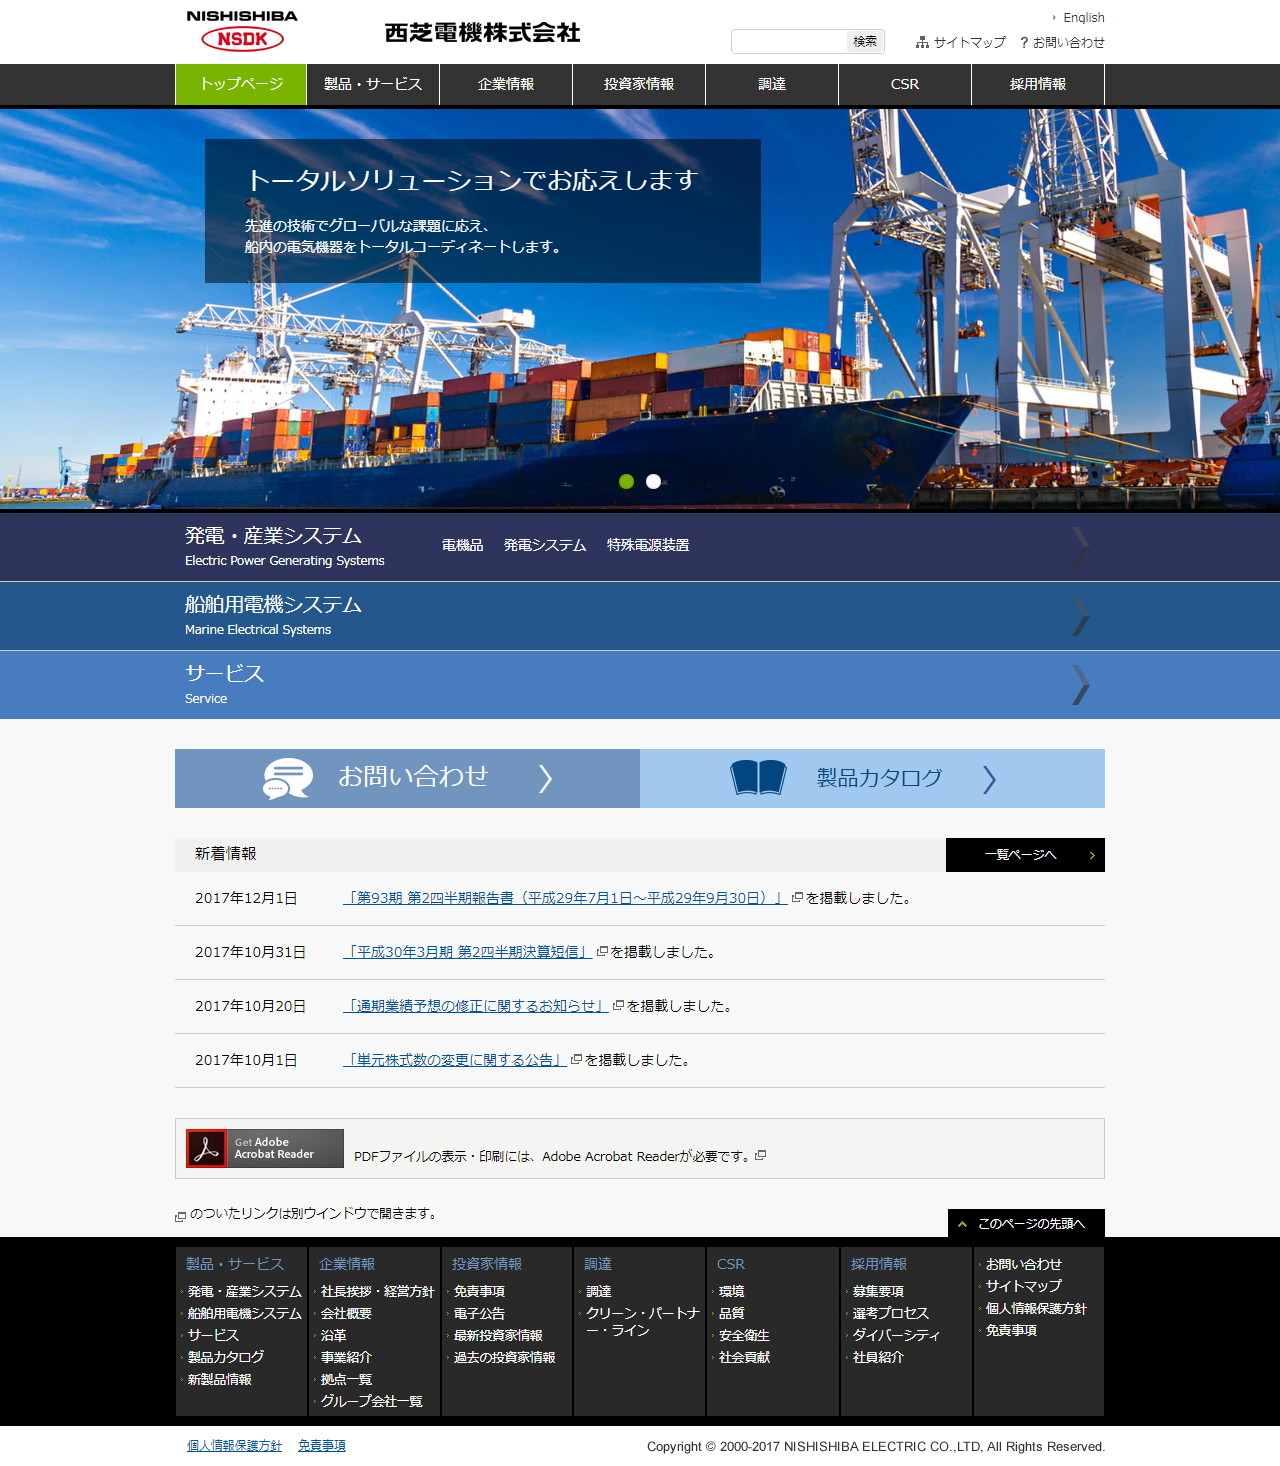Open bottom 免責事項 underlined link
1280x1466 pixels.
pos(322,1446)
